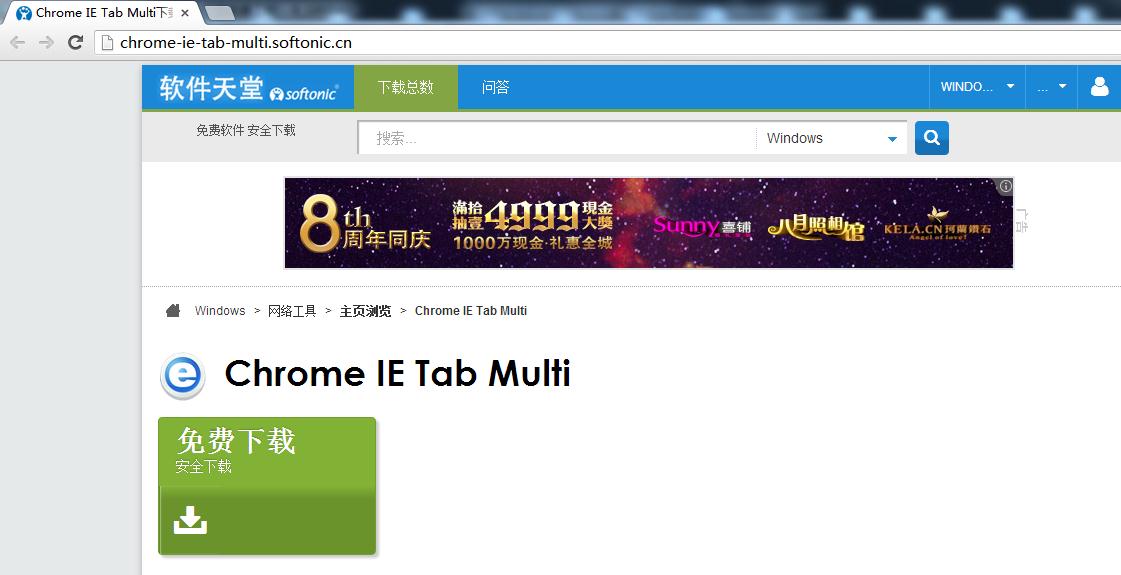This screenshot has height=575, width=1121.
Task: Click the 免费软件 安全下载 tagline text
Action: pyautogui.click(x=246, y=130)
